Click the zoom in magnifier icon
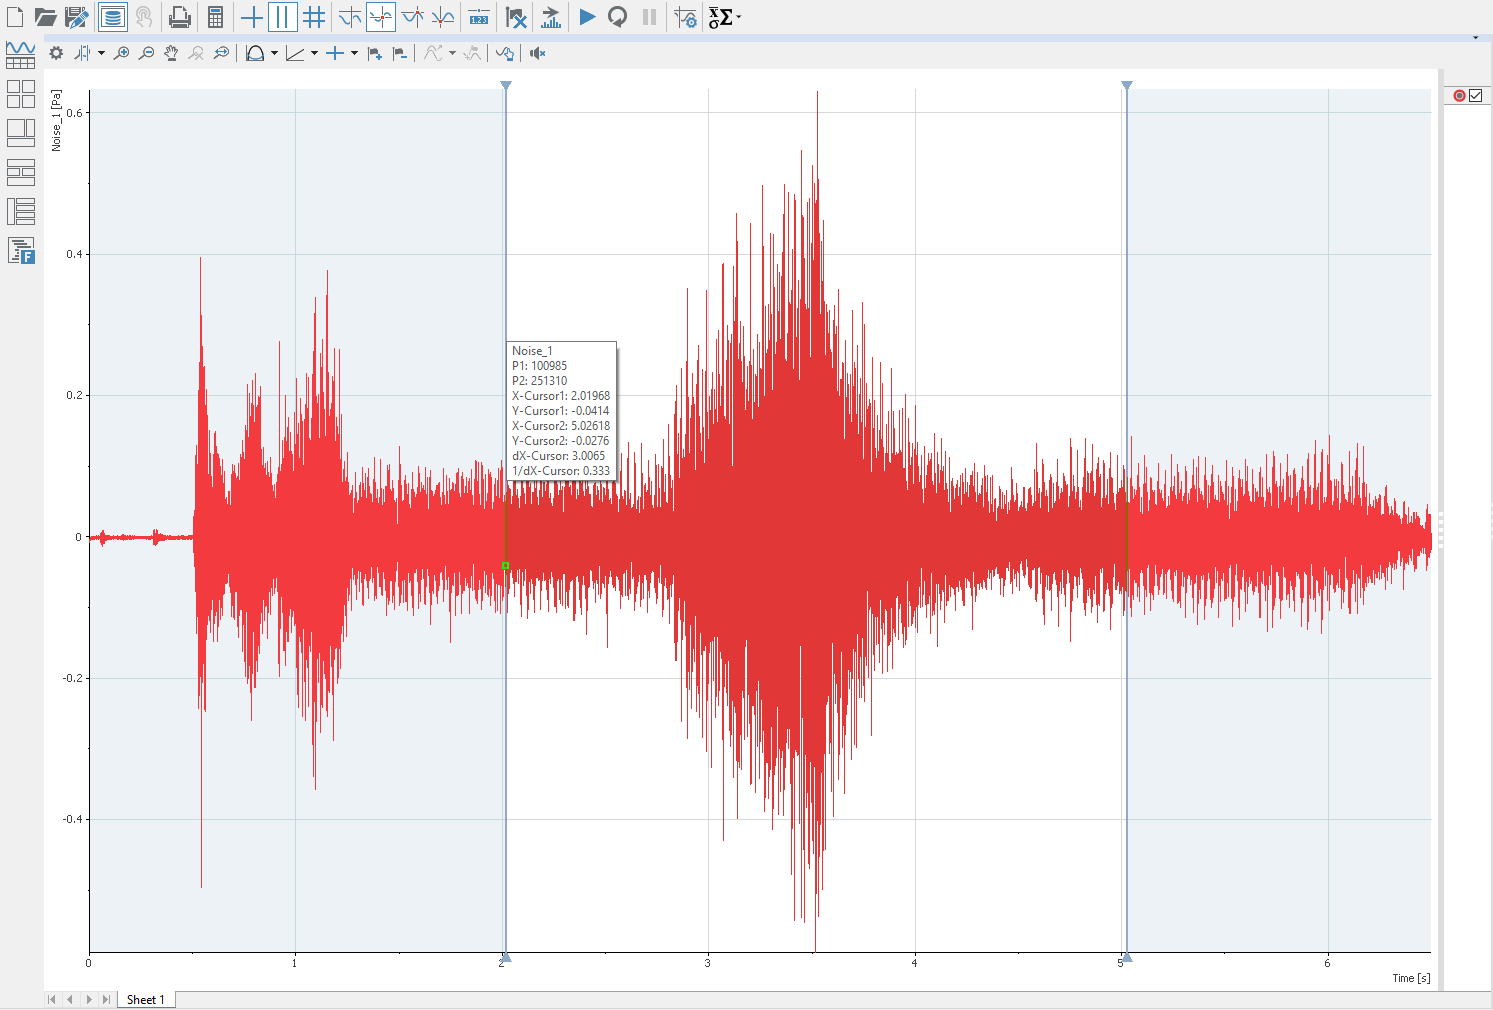This screenshot has height=1010, width=1493. coord(121,53)
